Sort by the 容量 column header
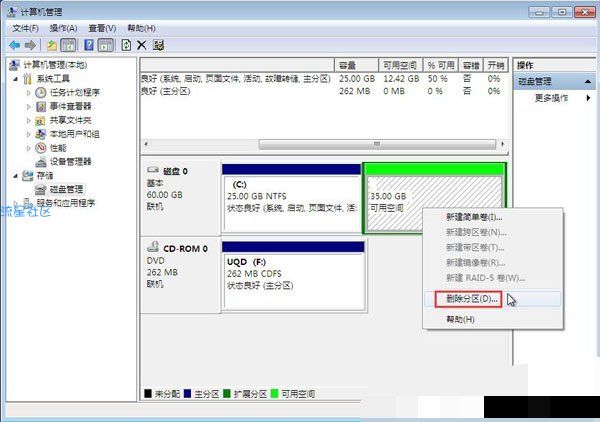Viewport: 600px width, 422px height. tap(356, 65)
